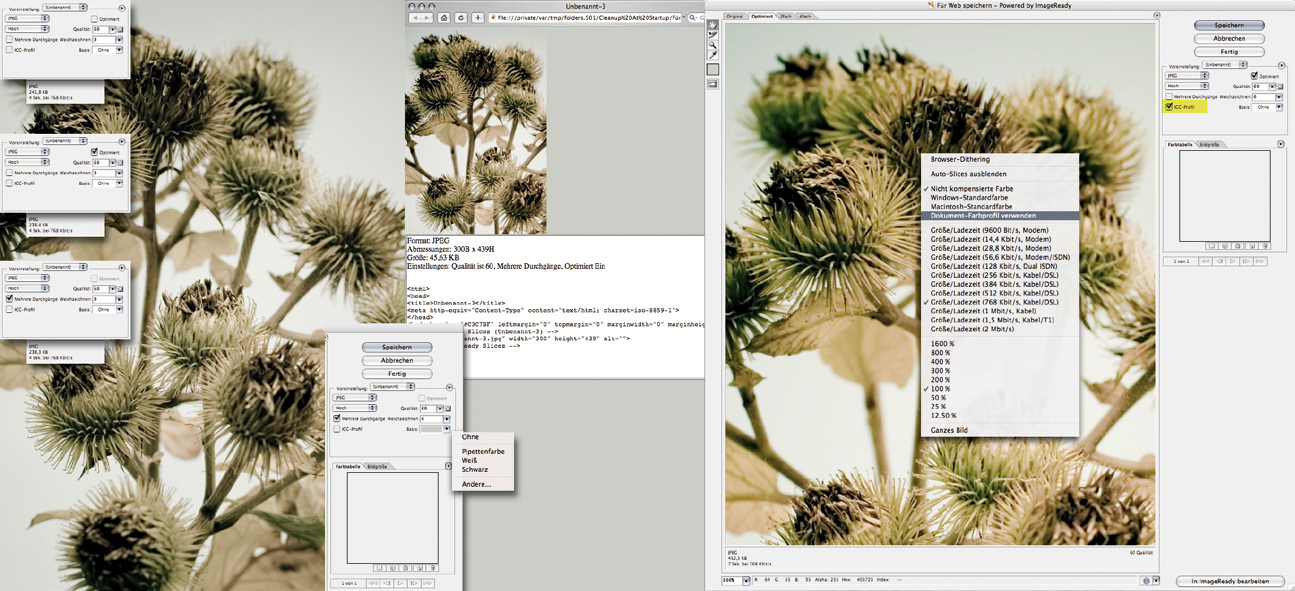Toggle slice visibility icon in toolbar
Viewport: 1295px width, 591px height.
(713, 84)
